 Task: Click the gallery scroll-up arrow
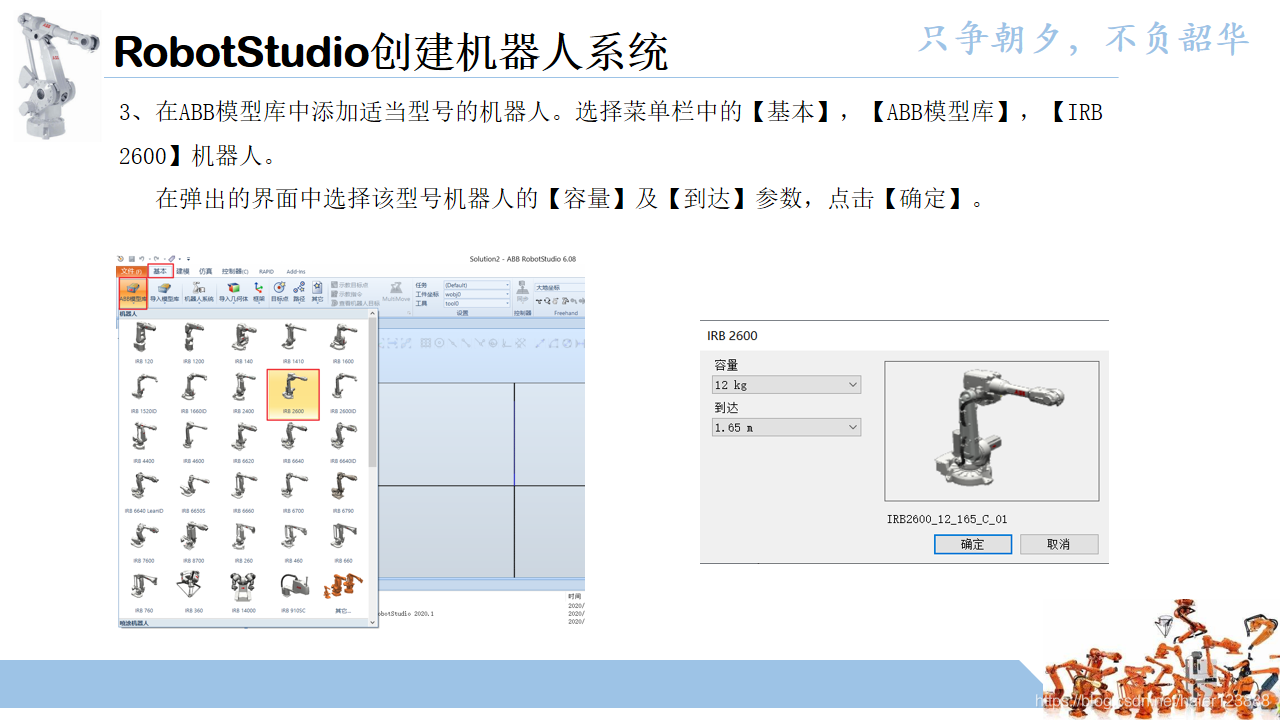click(373, 314)
